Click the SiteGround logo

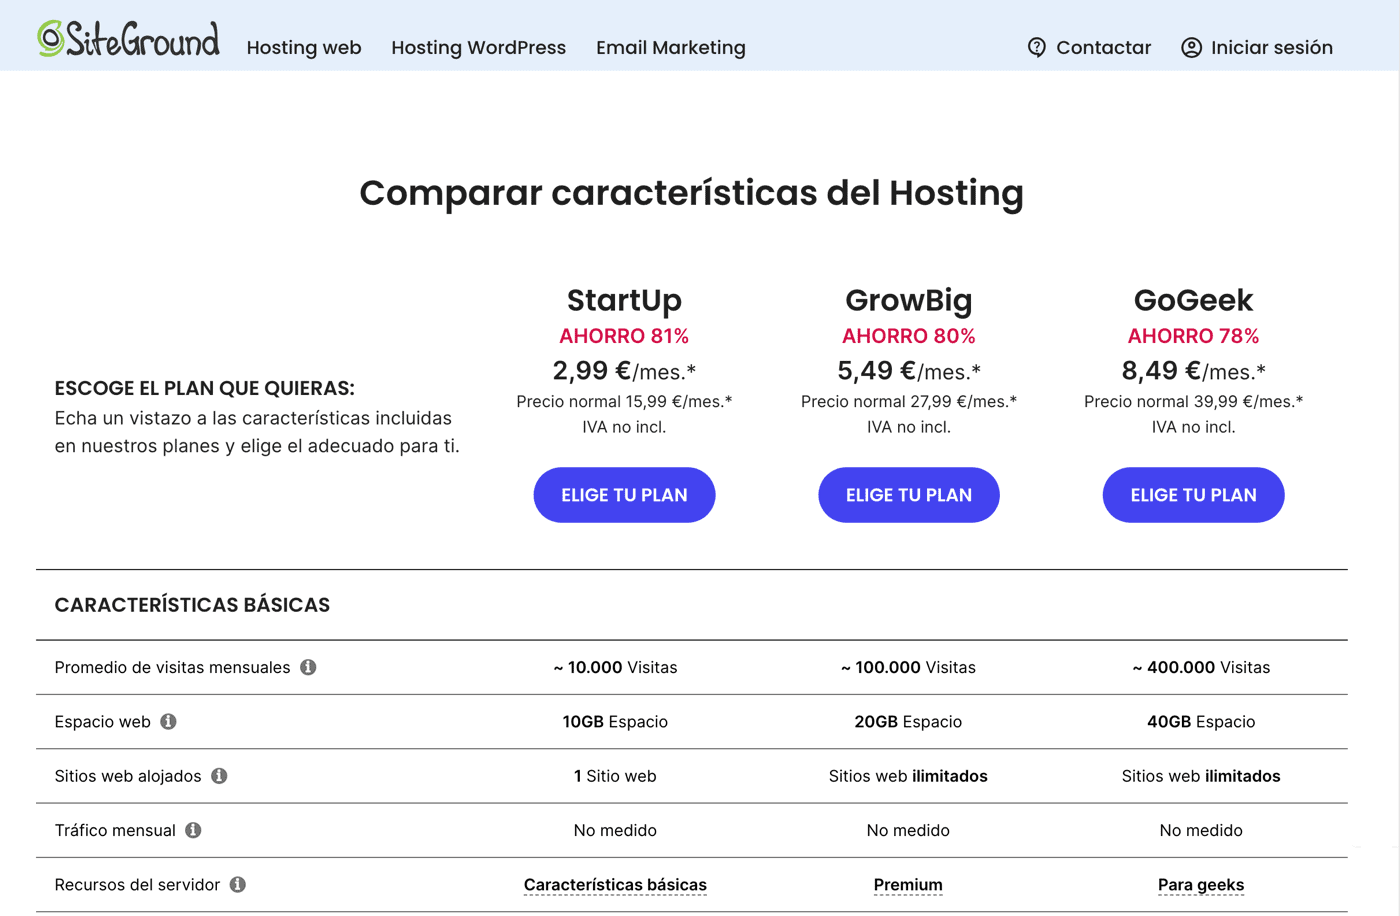128,39
